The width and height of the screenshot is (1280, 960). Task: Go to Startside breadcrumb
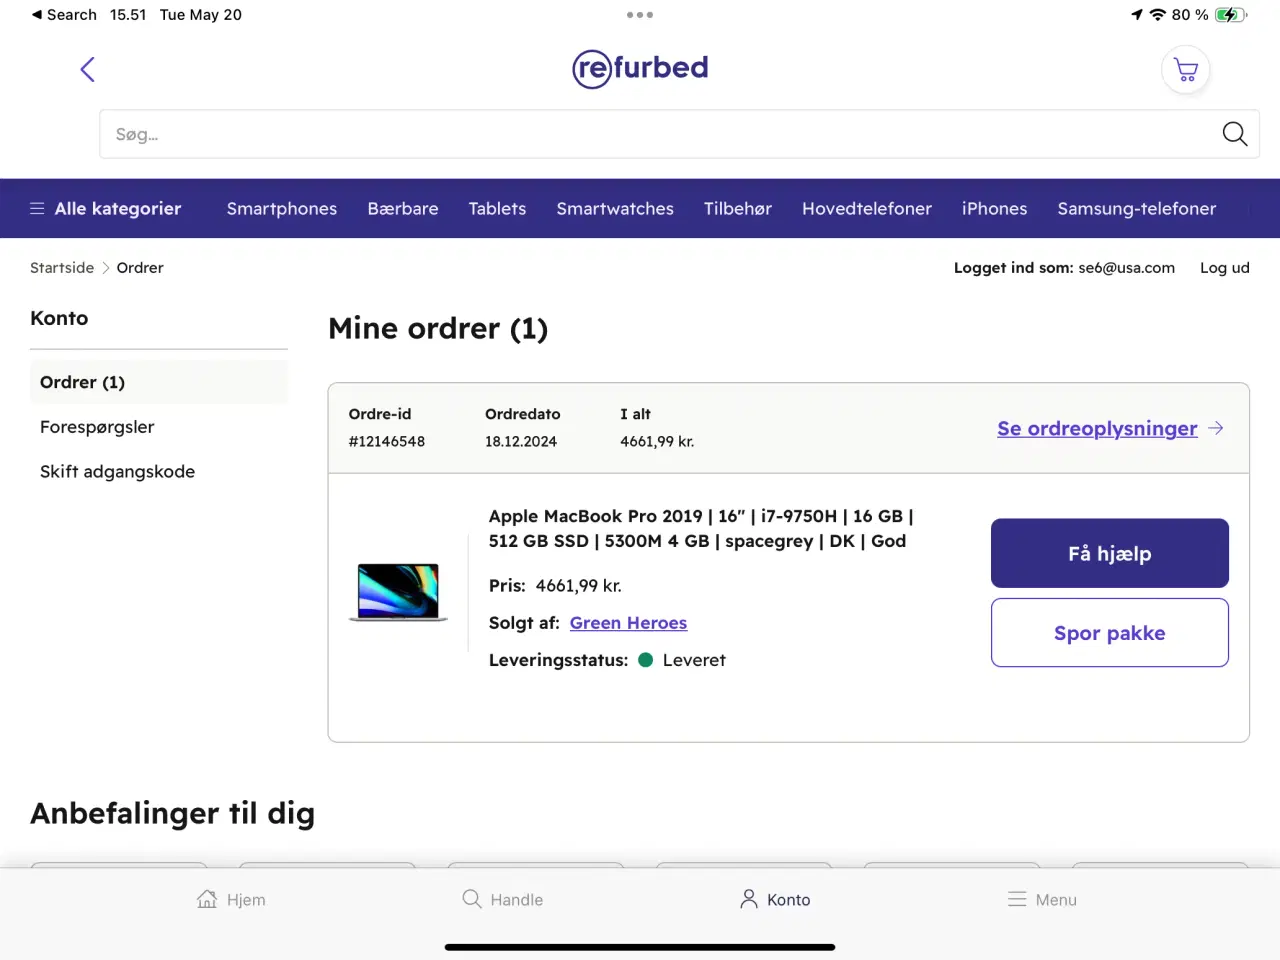click(62, 267)
